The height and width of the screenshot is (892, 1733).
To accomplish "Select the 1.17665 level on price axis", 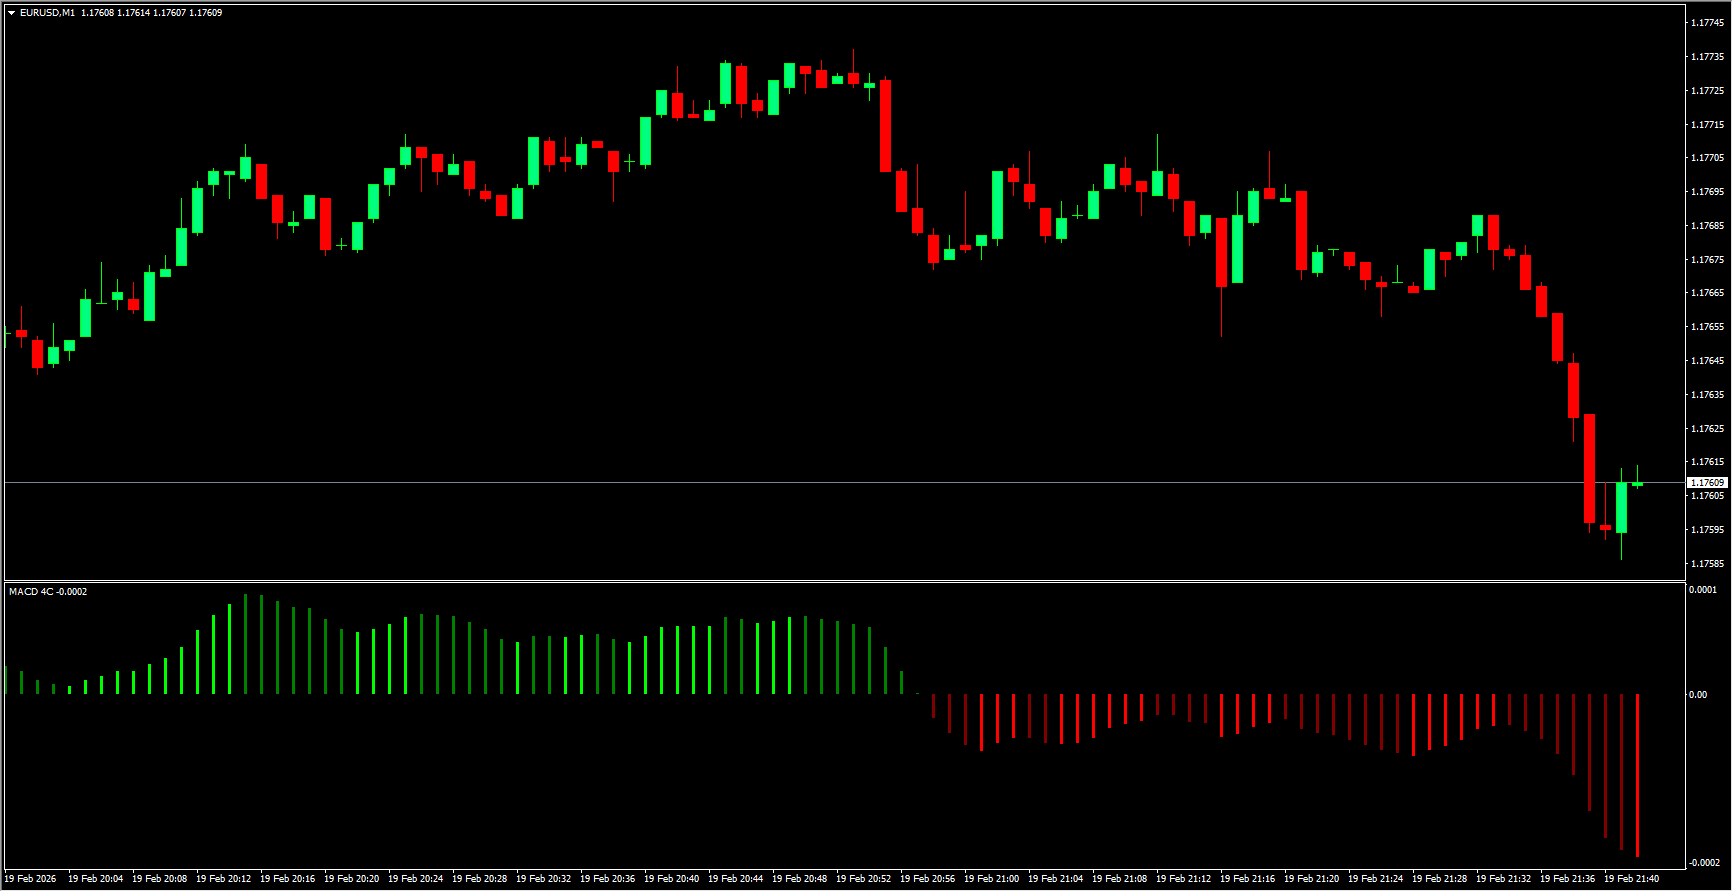I will click(x=1707, y=293).
